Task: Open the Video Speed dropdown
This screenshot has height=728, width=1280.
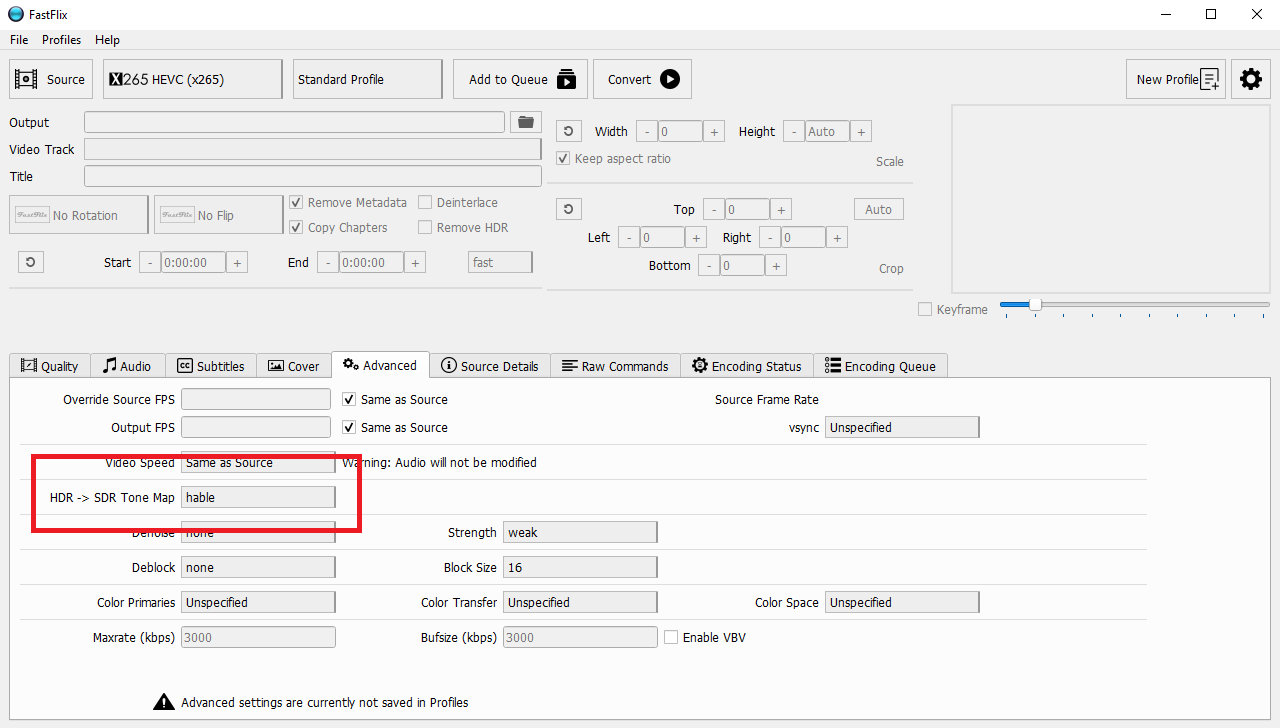Action: tap(258, 462)
